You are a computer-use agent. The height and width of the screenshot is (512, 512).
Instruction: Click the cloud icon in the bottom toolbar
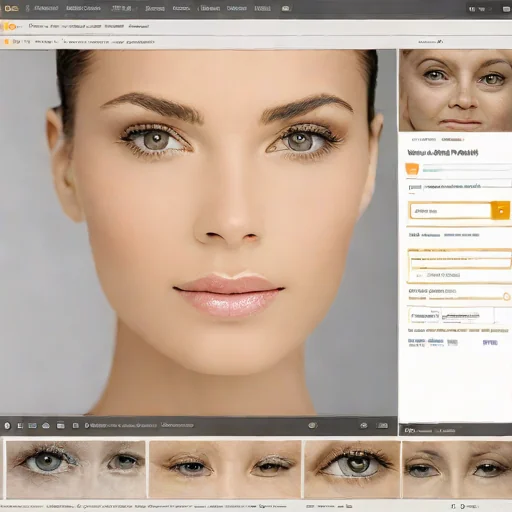pyautogui.click(x=46, y=426)
